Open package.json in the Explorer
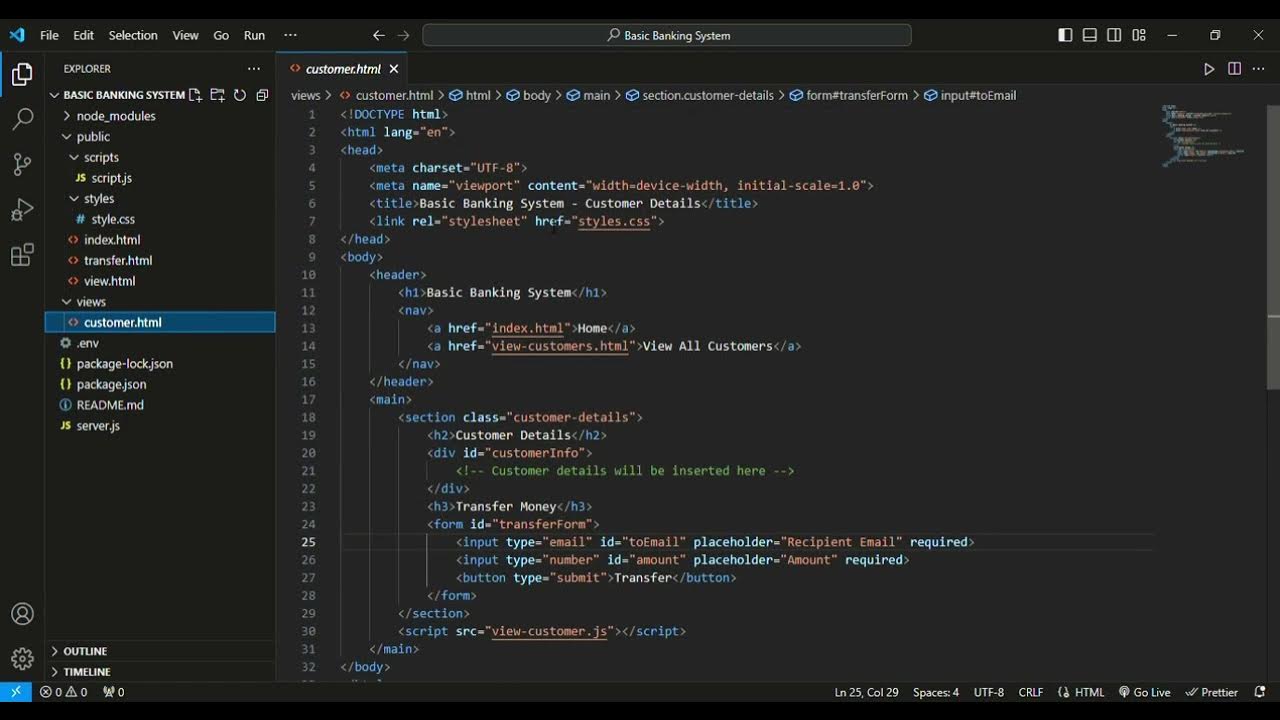The width and height of the screenshot is (1280, 720). (x=160, y=384)
